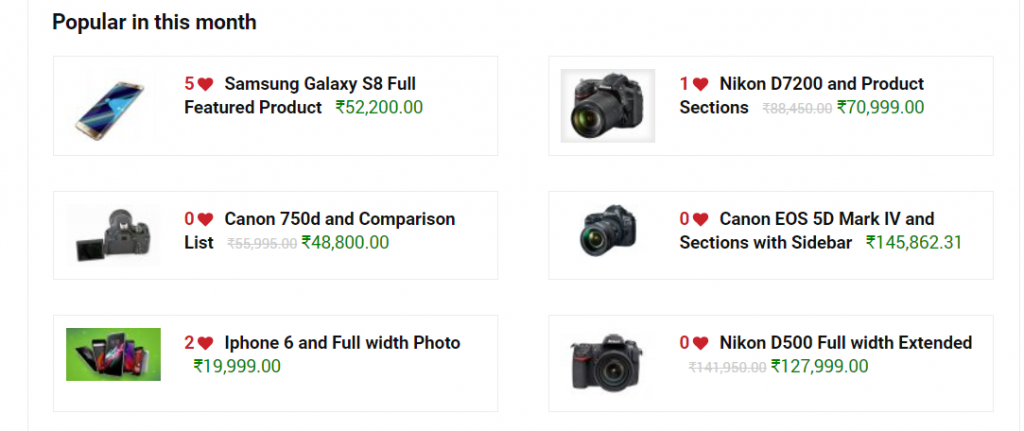
Task: Click the heart icon next to Canon 750d
Action: point(205,219)
